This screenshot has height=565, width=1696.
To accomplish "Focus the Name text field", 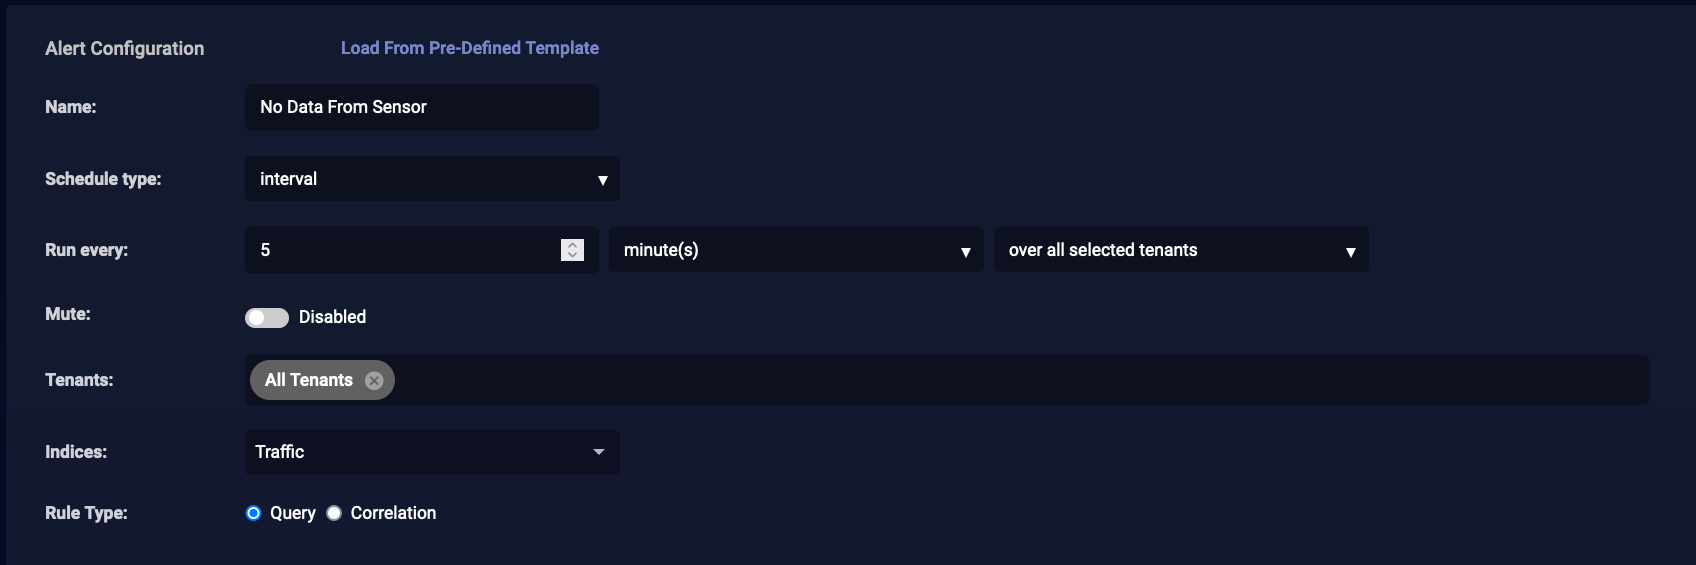I will (421, 107).
